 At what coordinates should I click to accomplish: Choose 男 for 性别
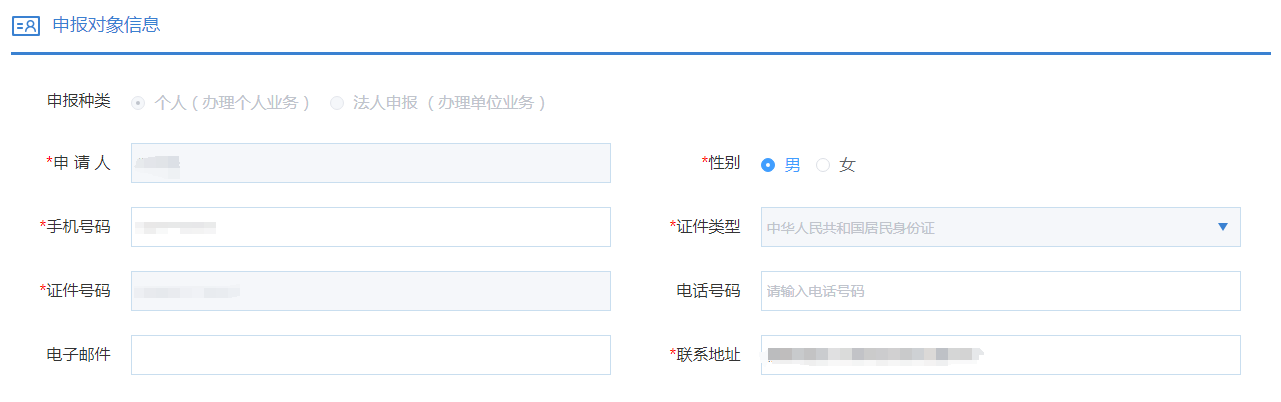tap(768, 165)
